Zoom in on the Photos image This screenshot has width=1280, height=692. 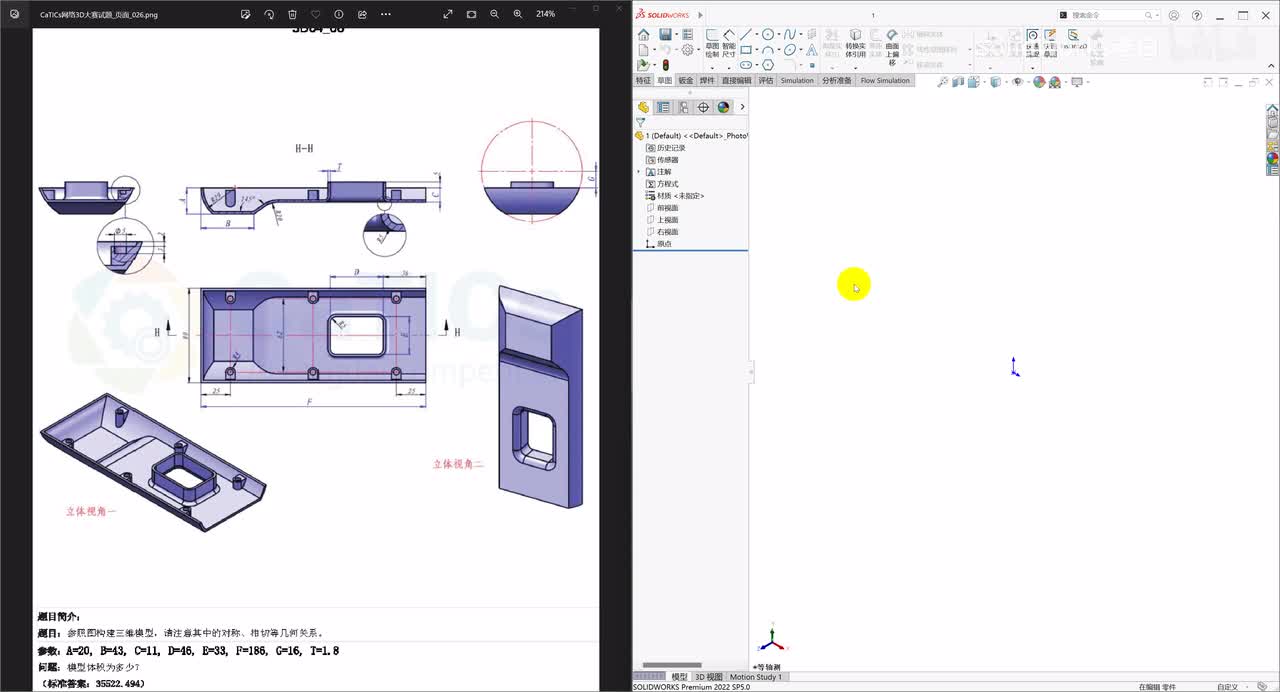coord(518,14)
